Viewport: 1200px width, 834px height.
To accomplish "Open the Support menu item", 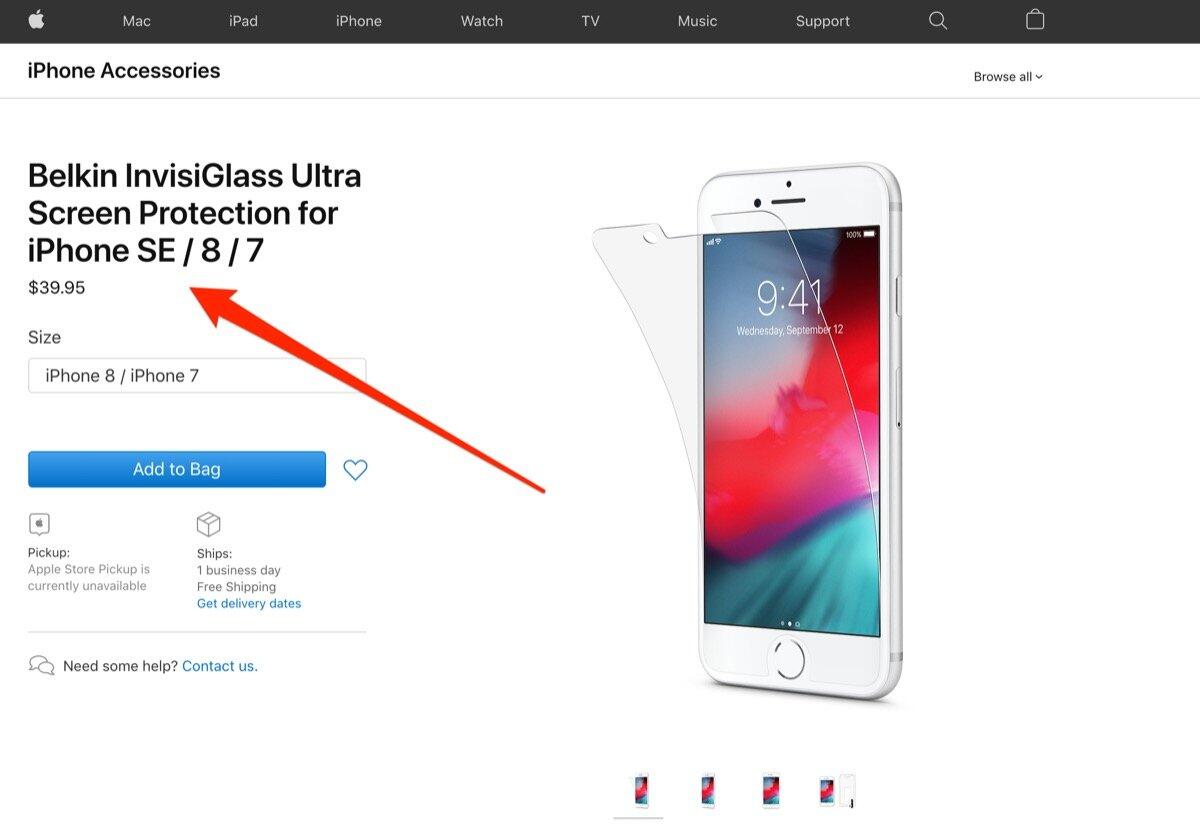I will [822, 21].
